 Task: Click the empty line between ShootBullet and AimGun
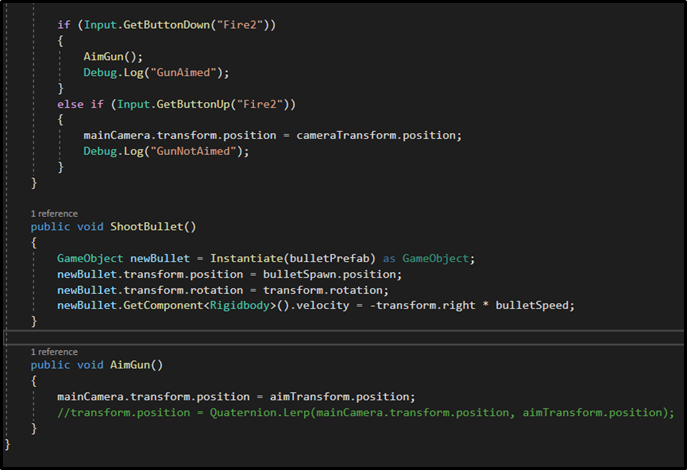[344, 337]
